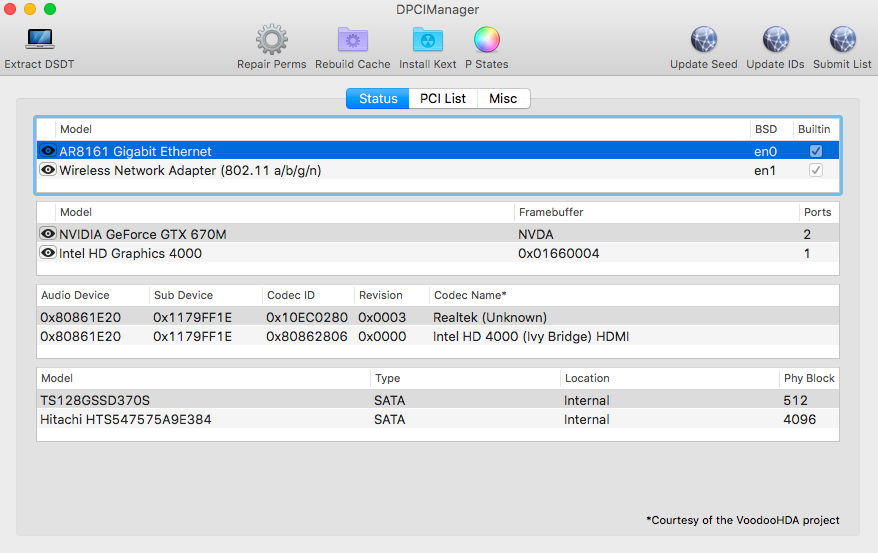Switch to the PCI List tab
Image resolution: width=878 pixels, height=553 pixels.
(x=443, y=99)
